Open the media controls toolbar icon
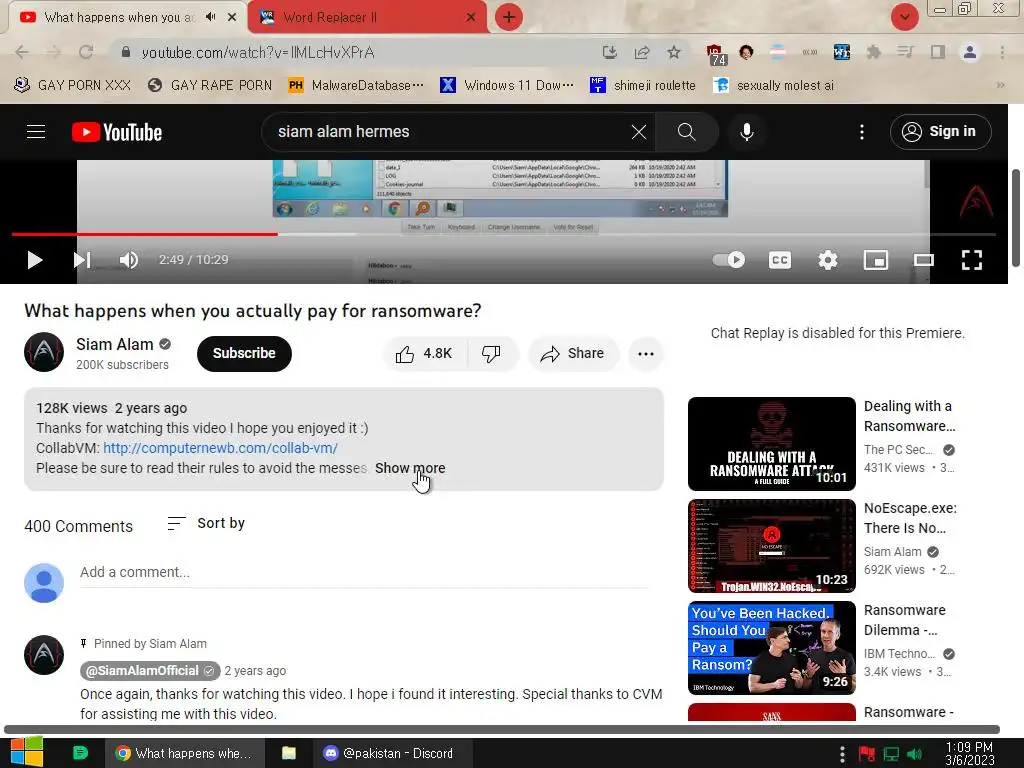Image resolution: width=1024 pixels, height=768 pixels. pos(905,52)
